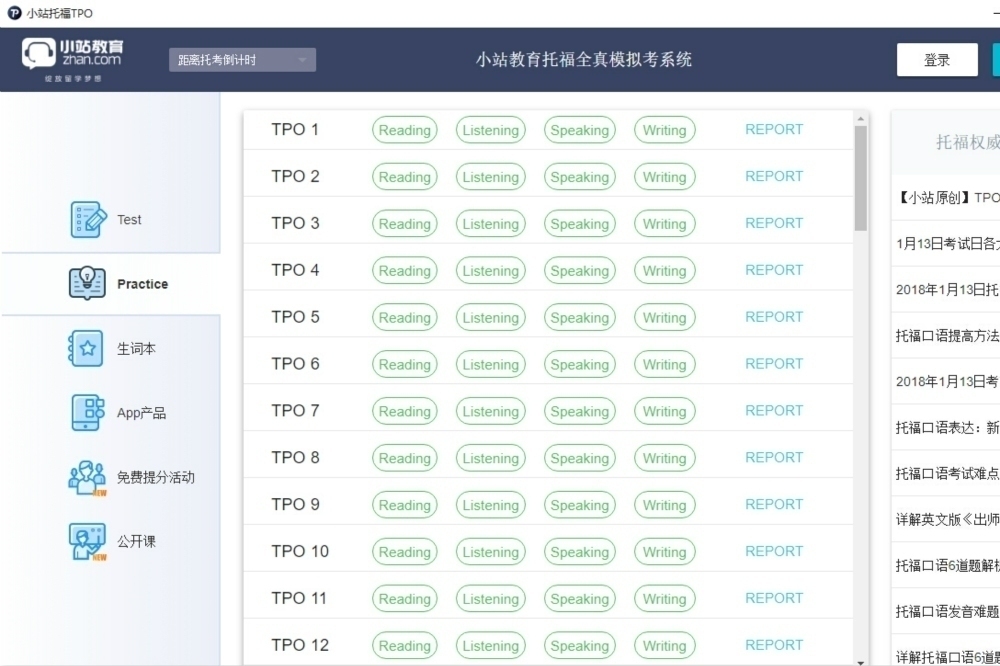The width and height of the screenshot is (1000, 666).
Task: Start TPO 4 Reading practice
Action: 405,270
